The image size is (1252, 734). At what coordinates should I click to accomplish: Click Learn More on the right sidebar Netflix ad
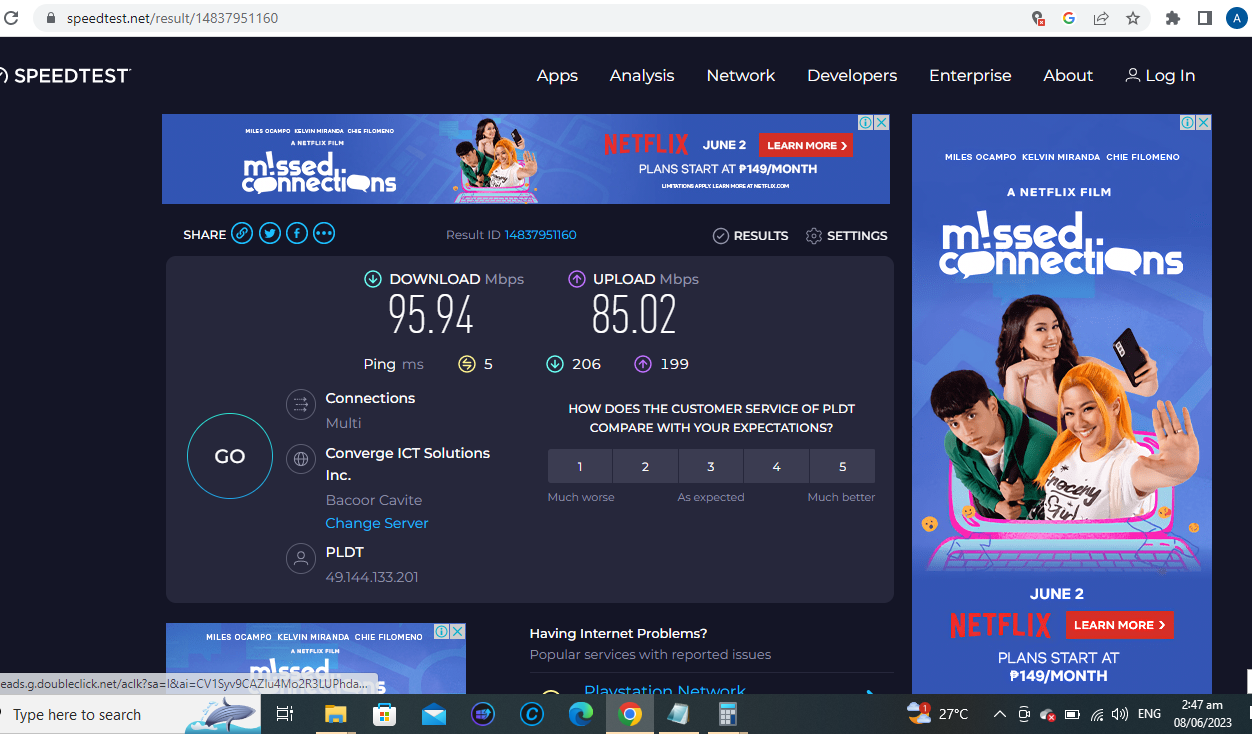point(1119,625)
